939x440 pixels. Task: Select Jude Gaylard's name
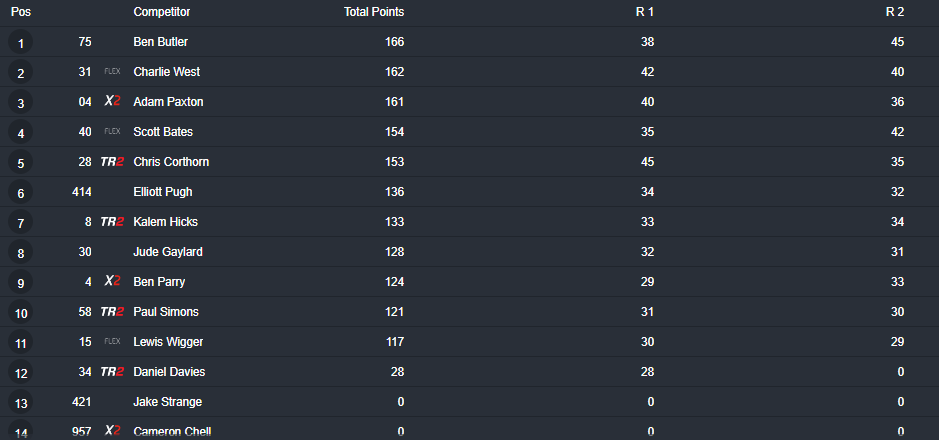(x=168, y=251)
